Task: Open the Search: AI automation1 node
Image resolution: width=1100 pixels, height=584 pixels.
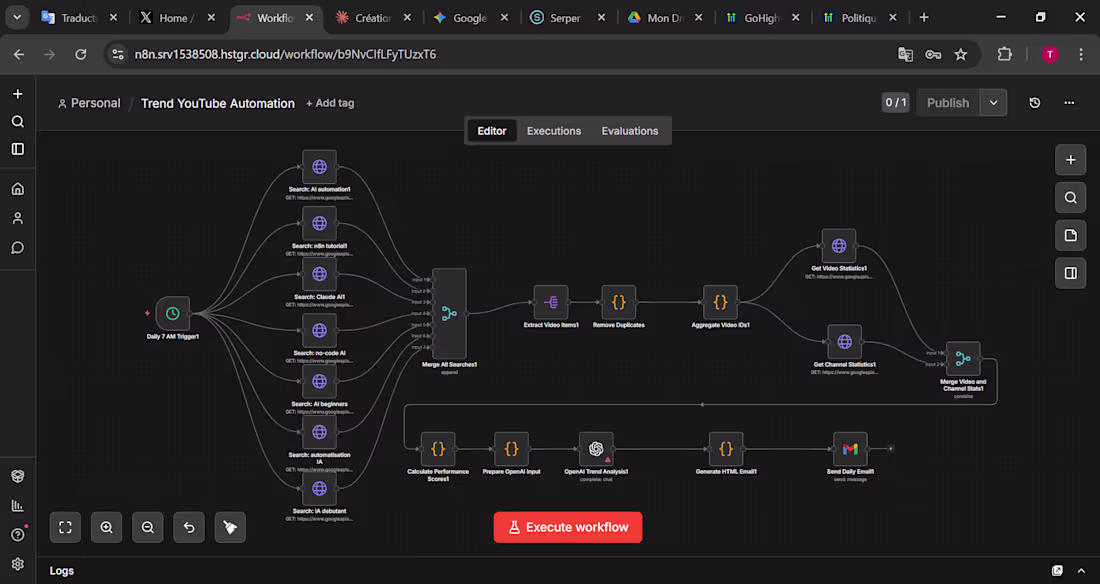Action: (x=319, y=167)
